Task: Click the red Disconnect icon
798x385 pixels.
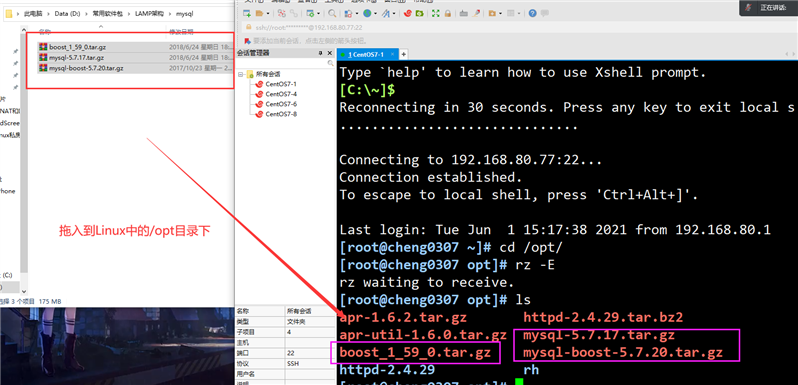Action: click(x=282, y=13)
